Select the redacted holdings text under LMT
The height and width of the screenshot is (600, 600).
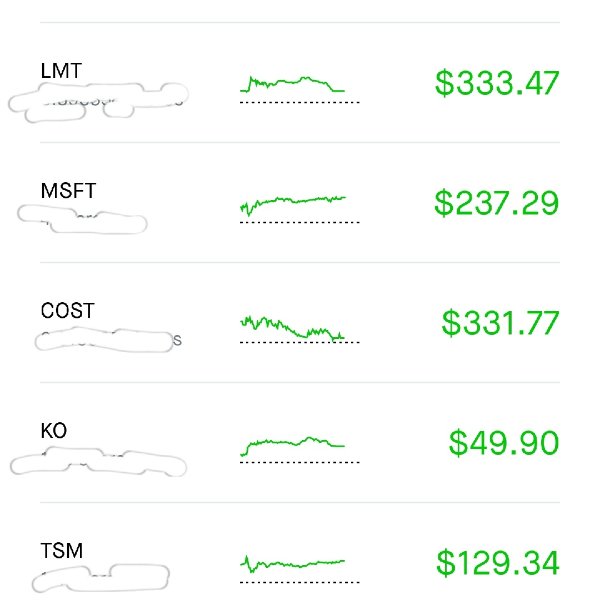98,102
